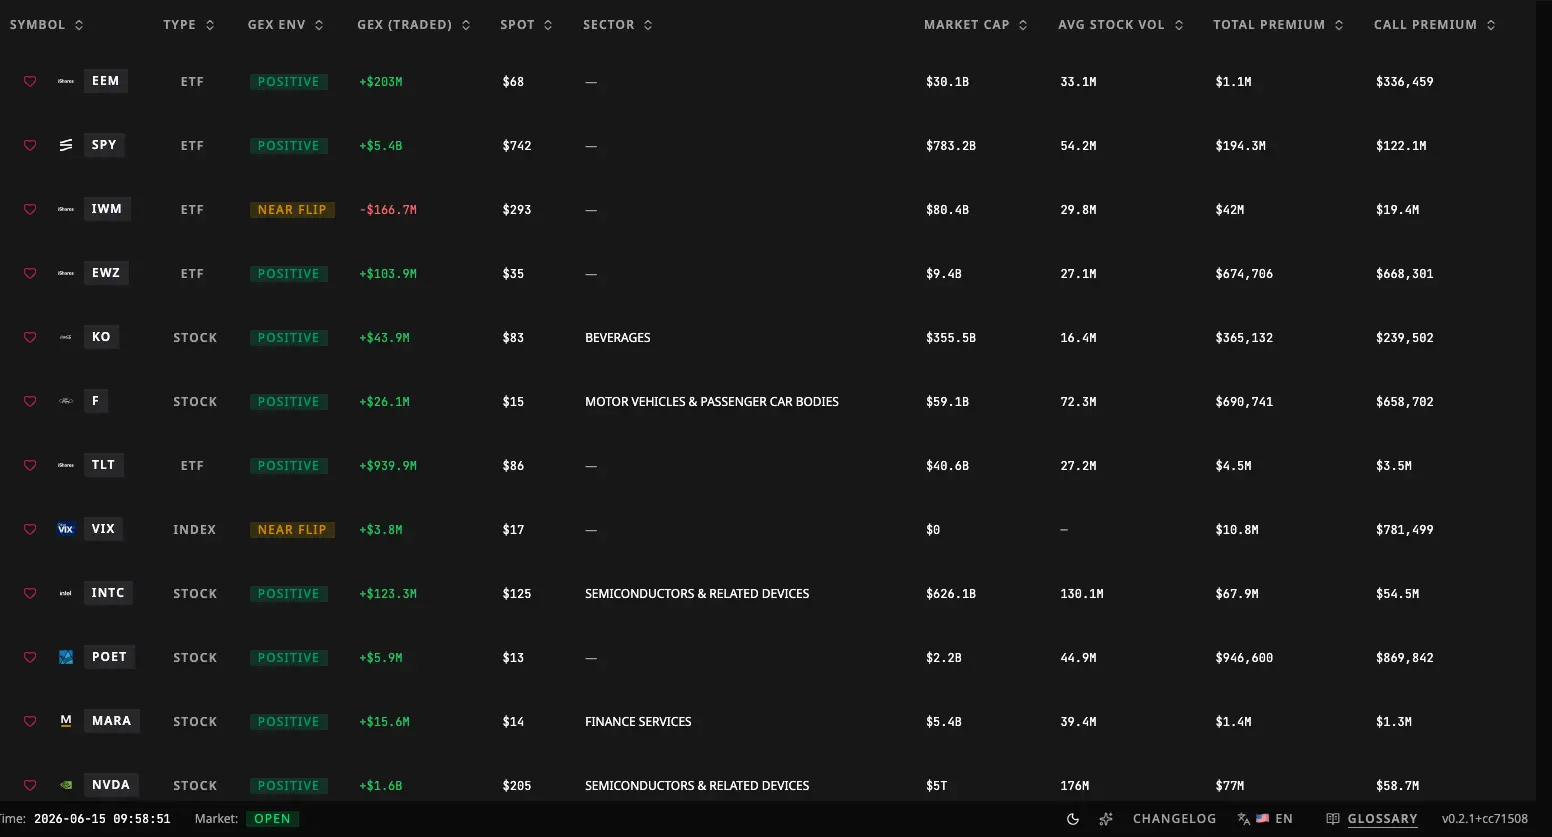This screenshot has height=837, width=1552.
Task: Sort by the SYMBOL column
Action: coord(47,25)
